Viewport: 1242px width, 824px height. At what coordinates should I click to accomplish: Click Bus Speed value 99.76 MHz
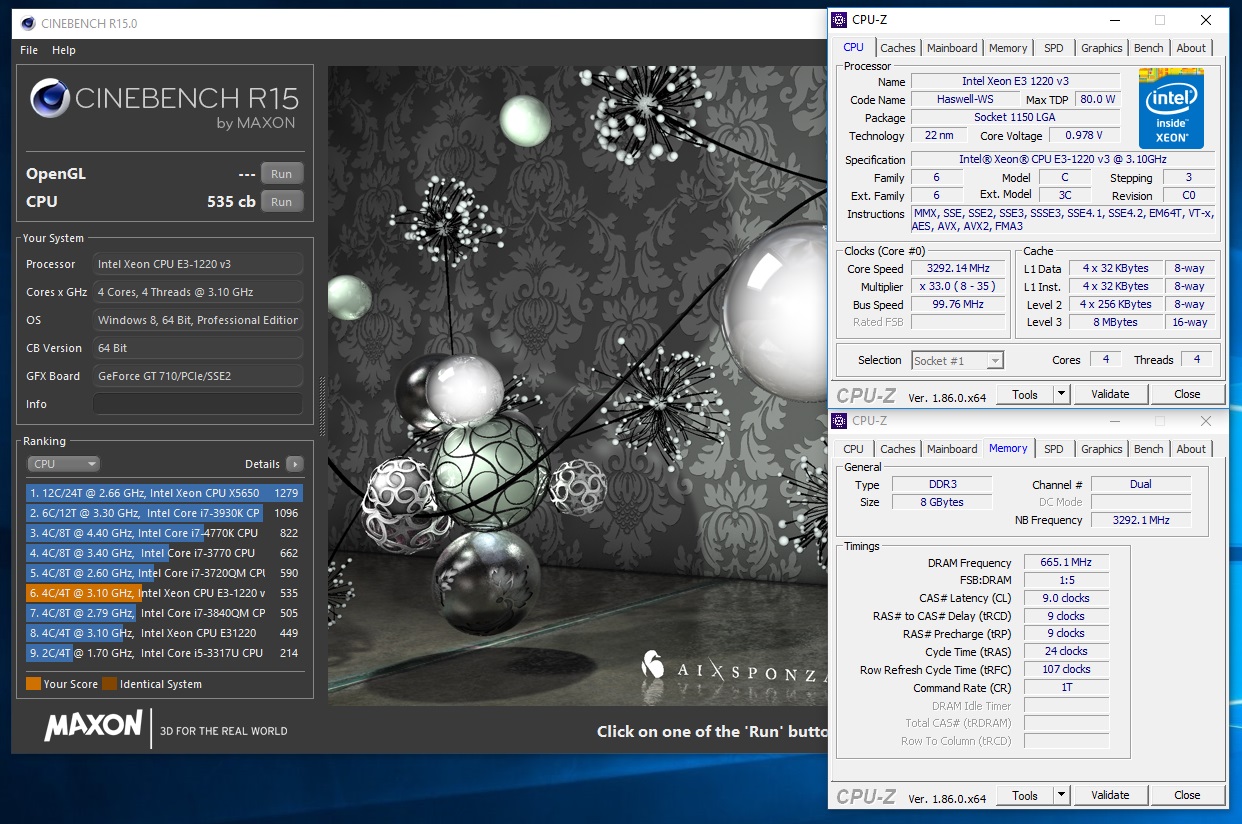[x=958, y=305]
